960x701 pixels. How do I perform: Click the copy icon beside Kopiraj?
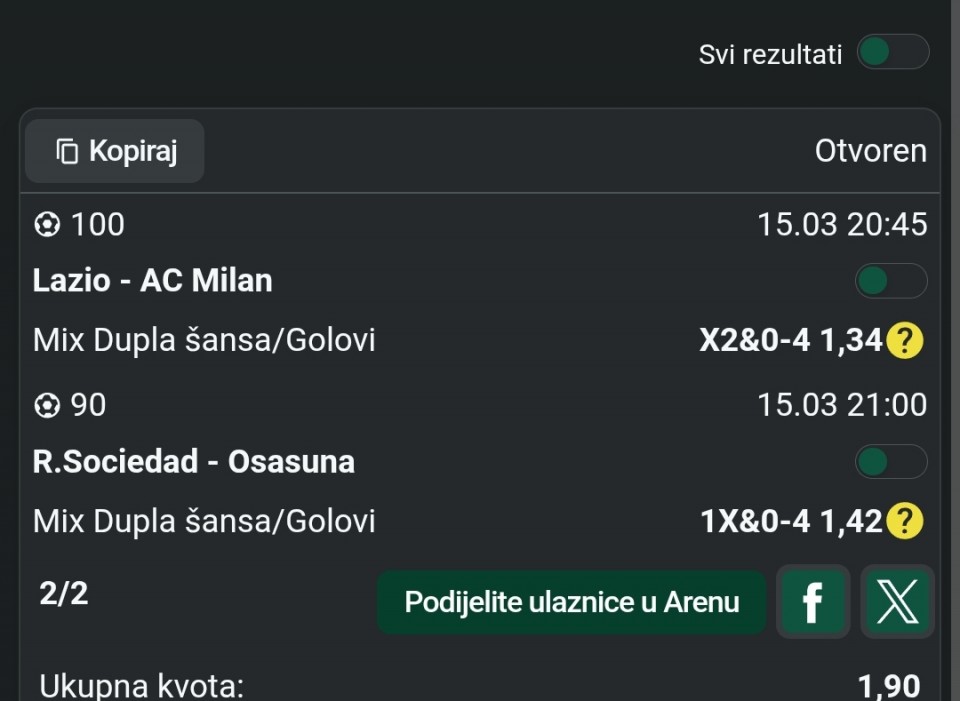tap(67, 152)
